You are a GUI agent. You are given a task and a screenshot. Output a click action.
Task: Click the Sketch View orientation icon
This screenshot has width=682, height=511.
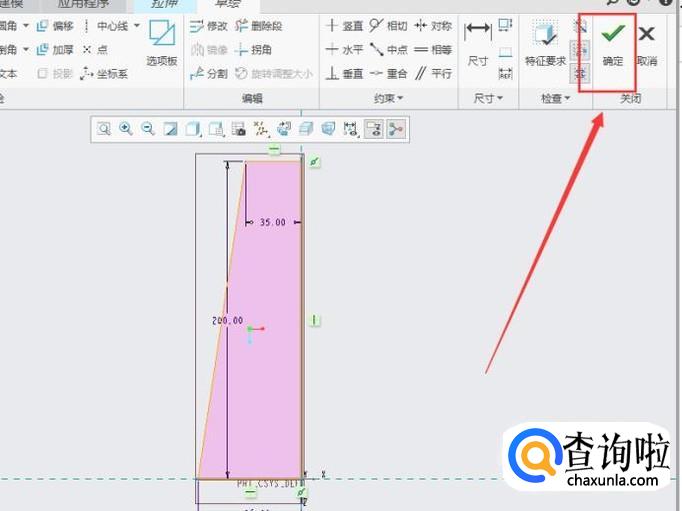[x=284, y=129]
